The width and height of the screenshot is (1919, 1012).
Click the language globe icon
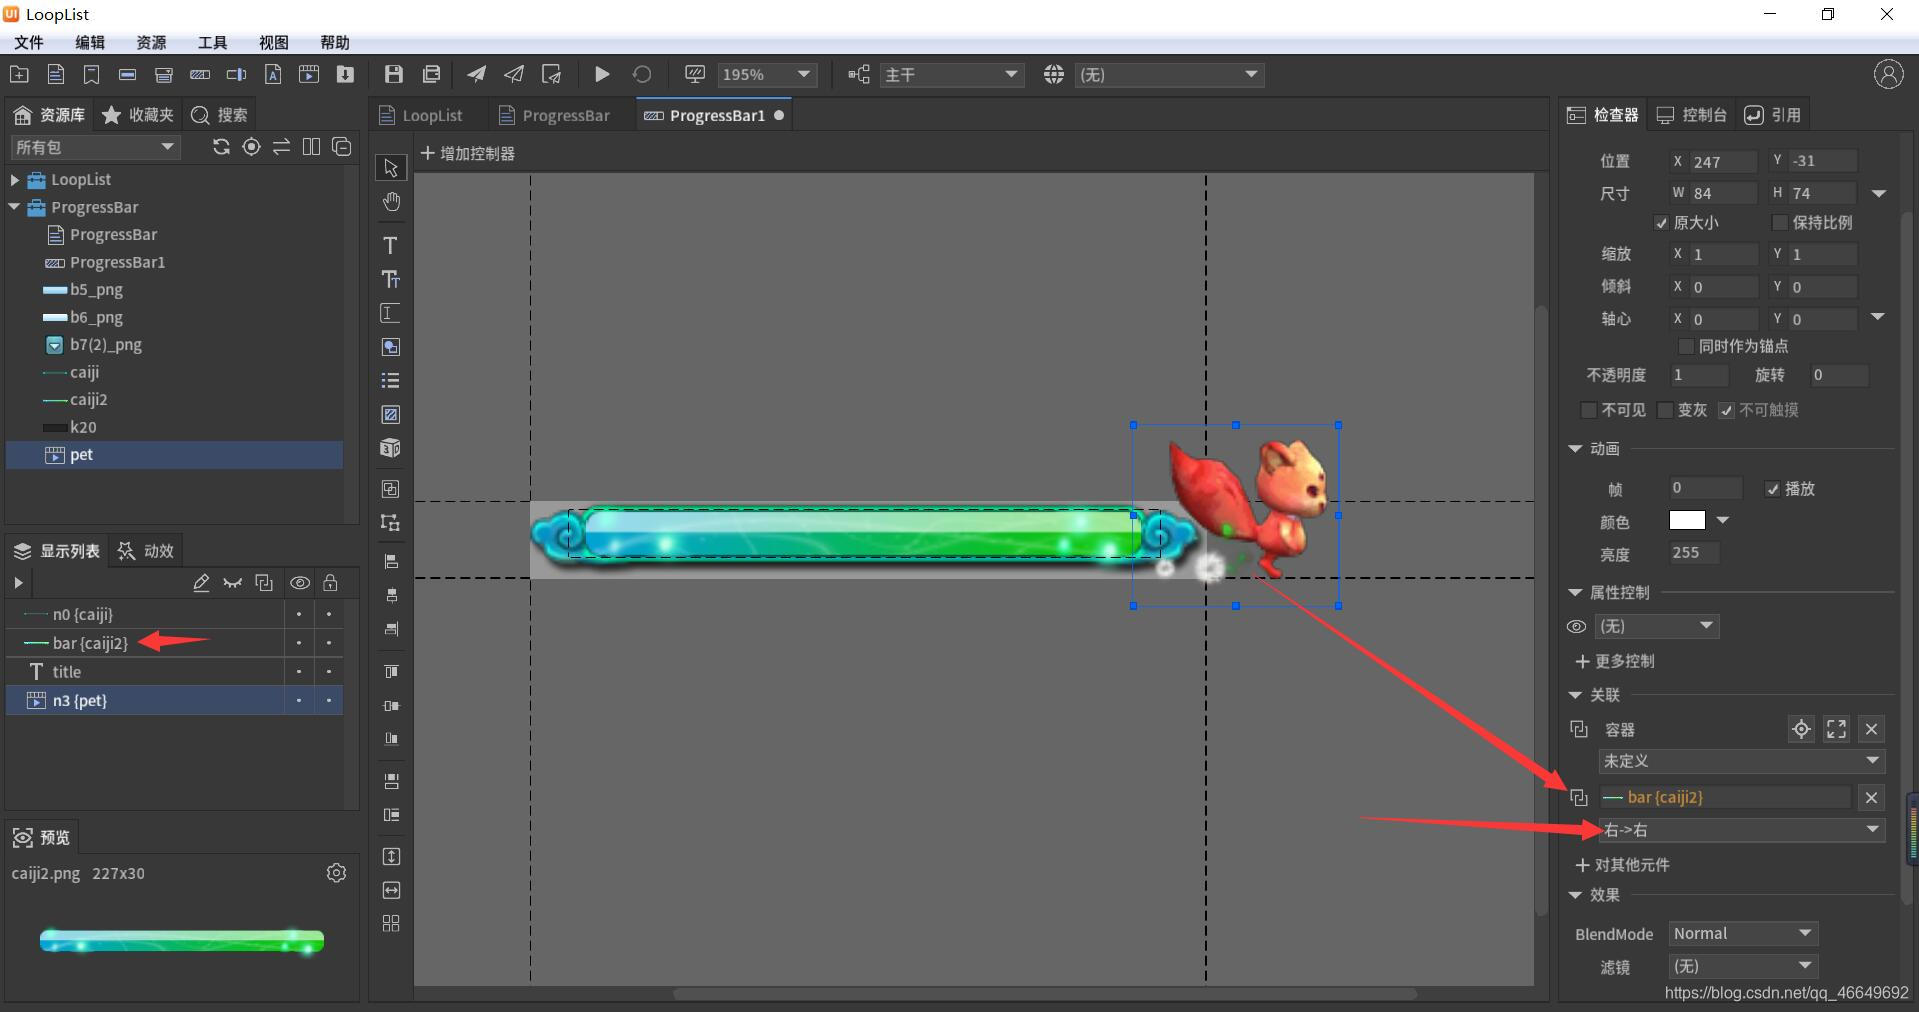point(1054,75)
